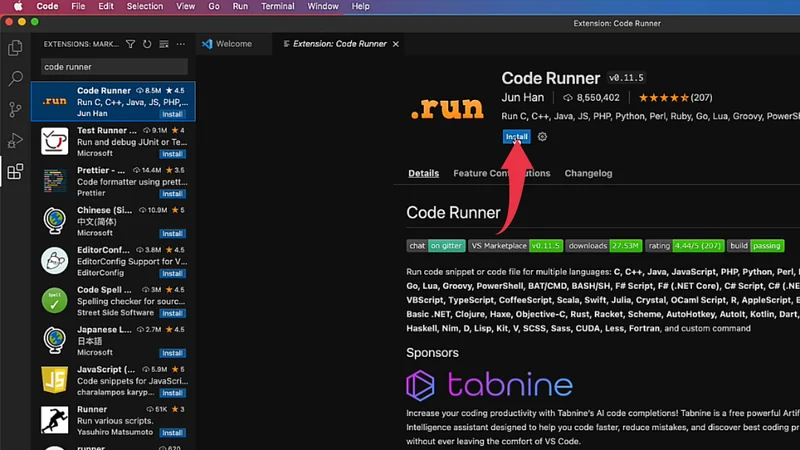800x450 pixels.
Task: Open the Run and Debug view
Action: [x=15, y=140]
